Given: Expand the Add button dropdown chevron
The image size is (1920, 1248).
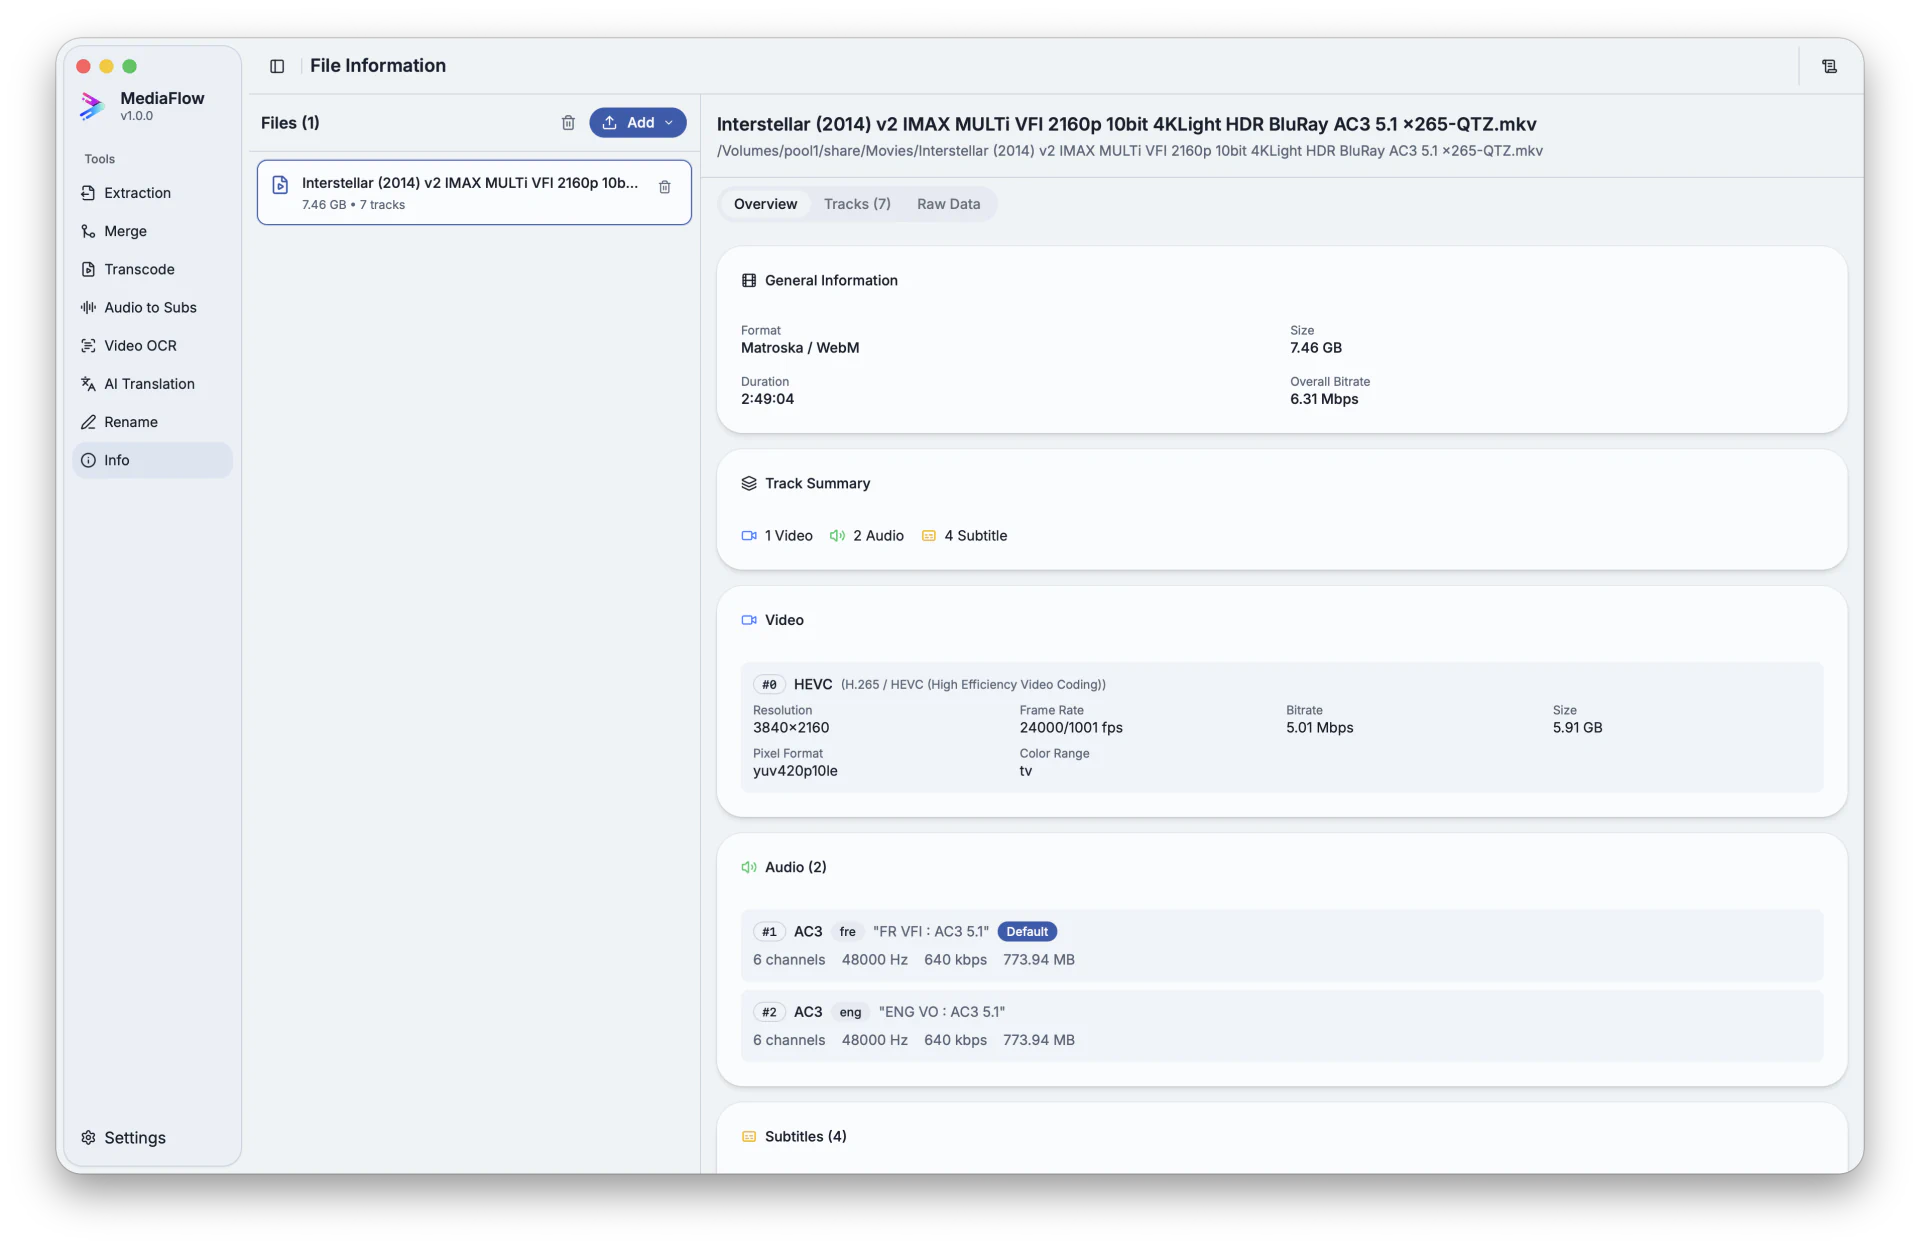Looking at the screenshot, I should click(x=669, y=123).
